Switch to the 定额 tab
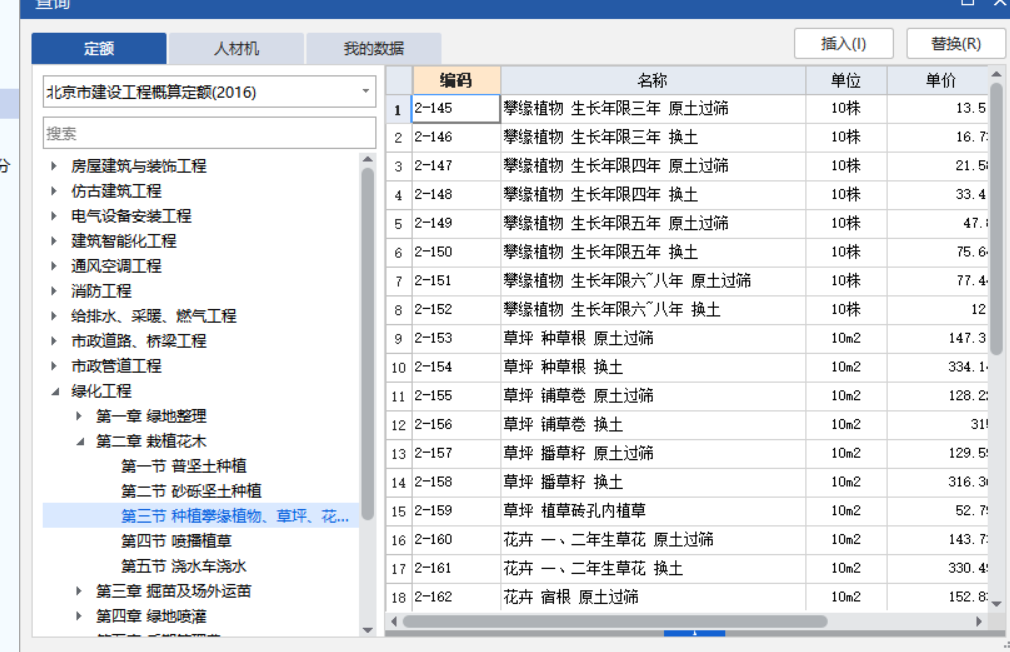 click(99, 48)
